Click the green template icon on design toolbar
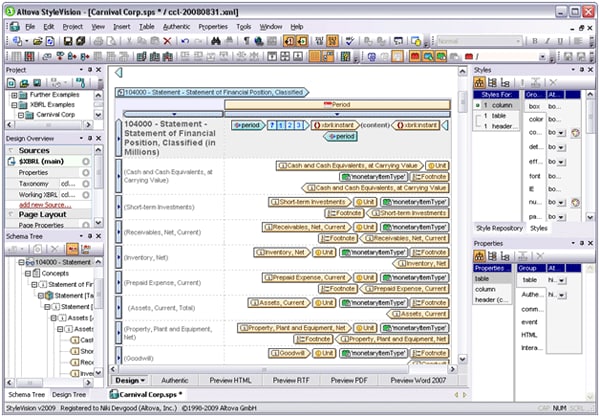This screenshot has width=600, height=417. point(441,57)
